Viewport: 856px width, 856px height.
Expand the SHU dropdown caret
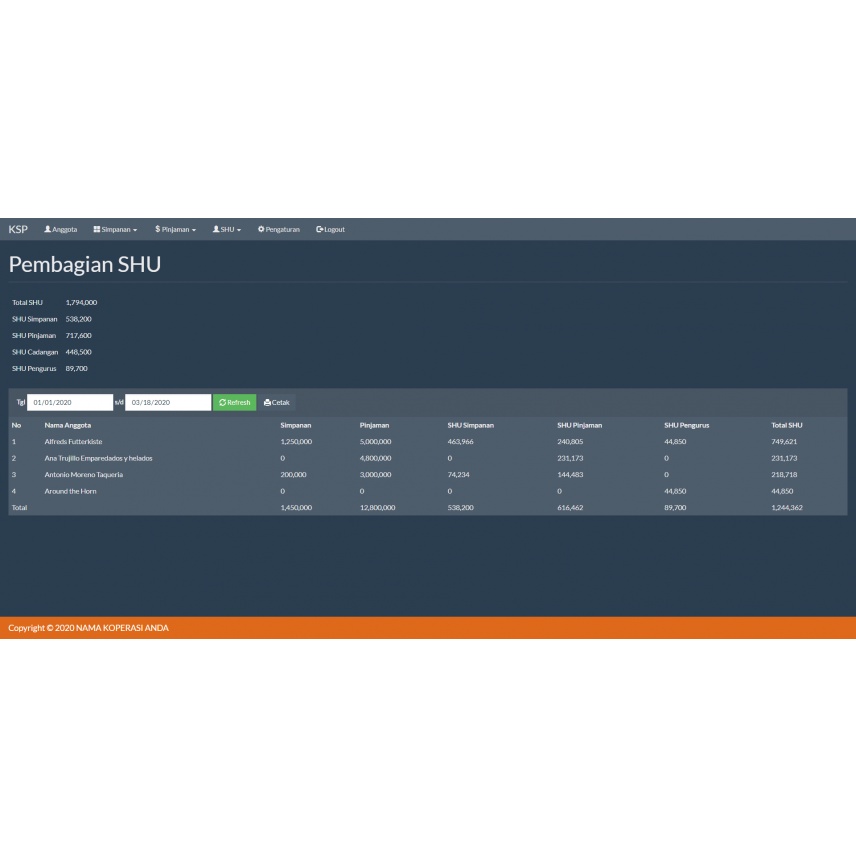(x=239, y=230)
